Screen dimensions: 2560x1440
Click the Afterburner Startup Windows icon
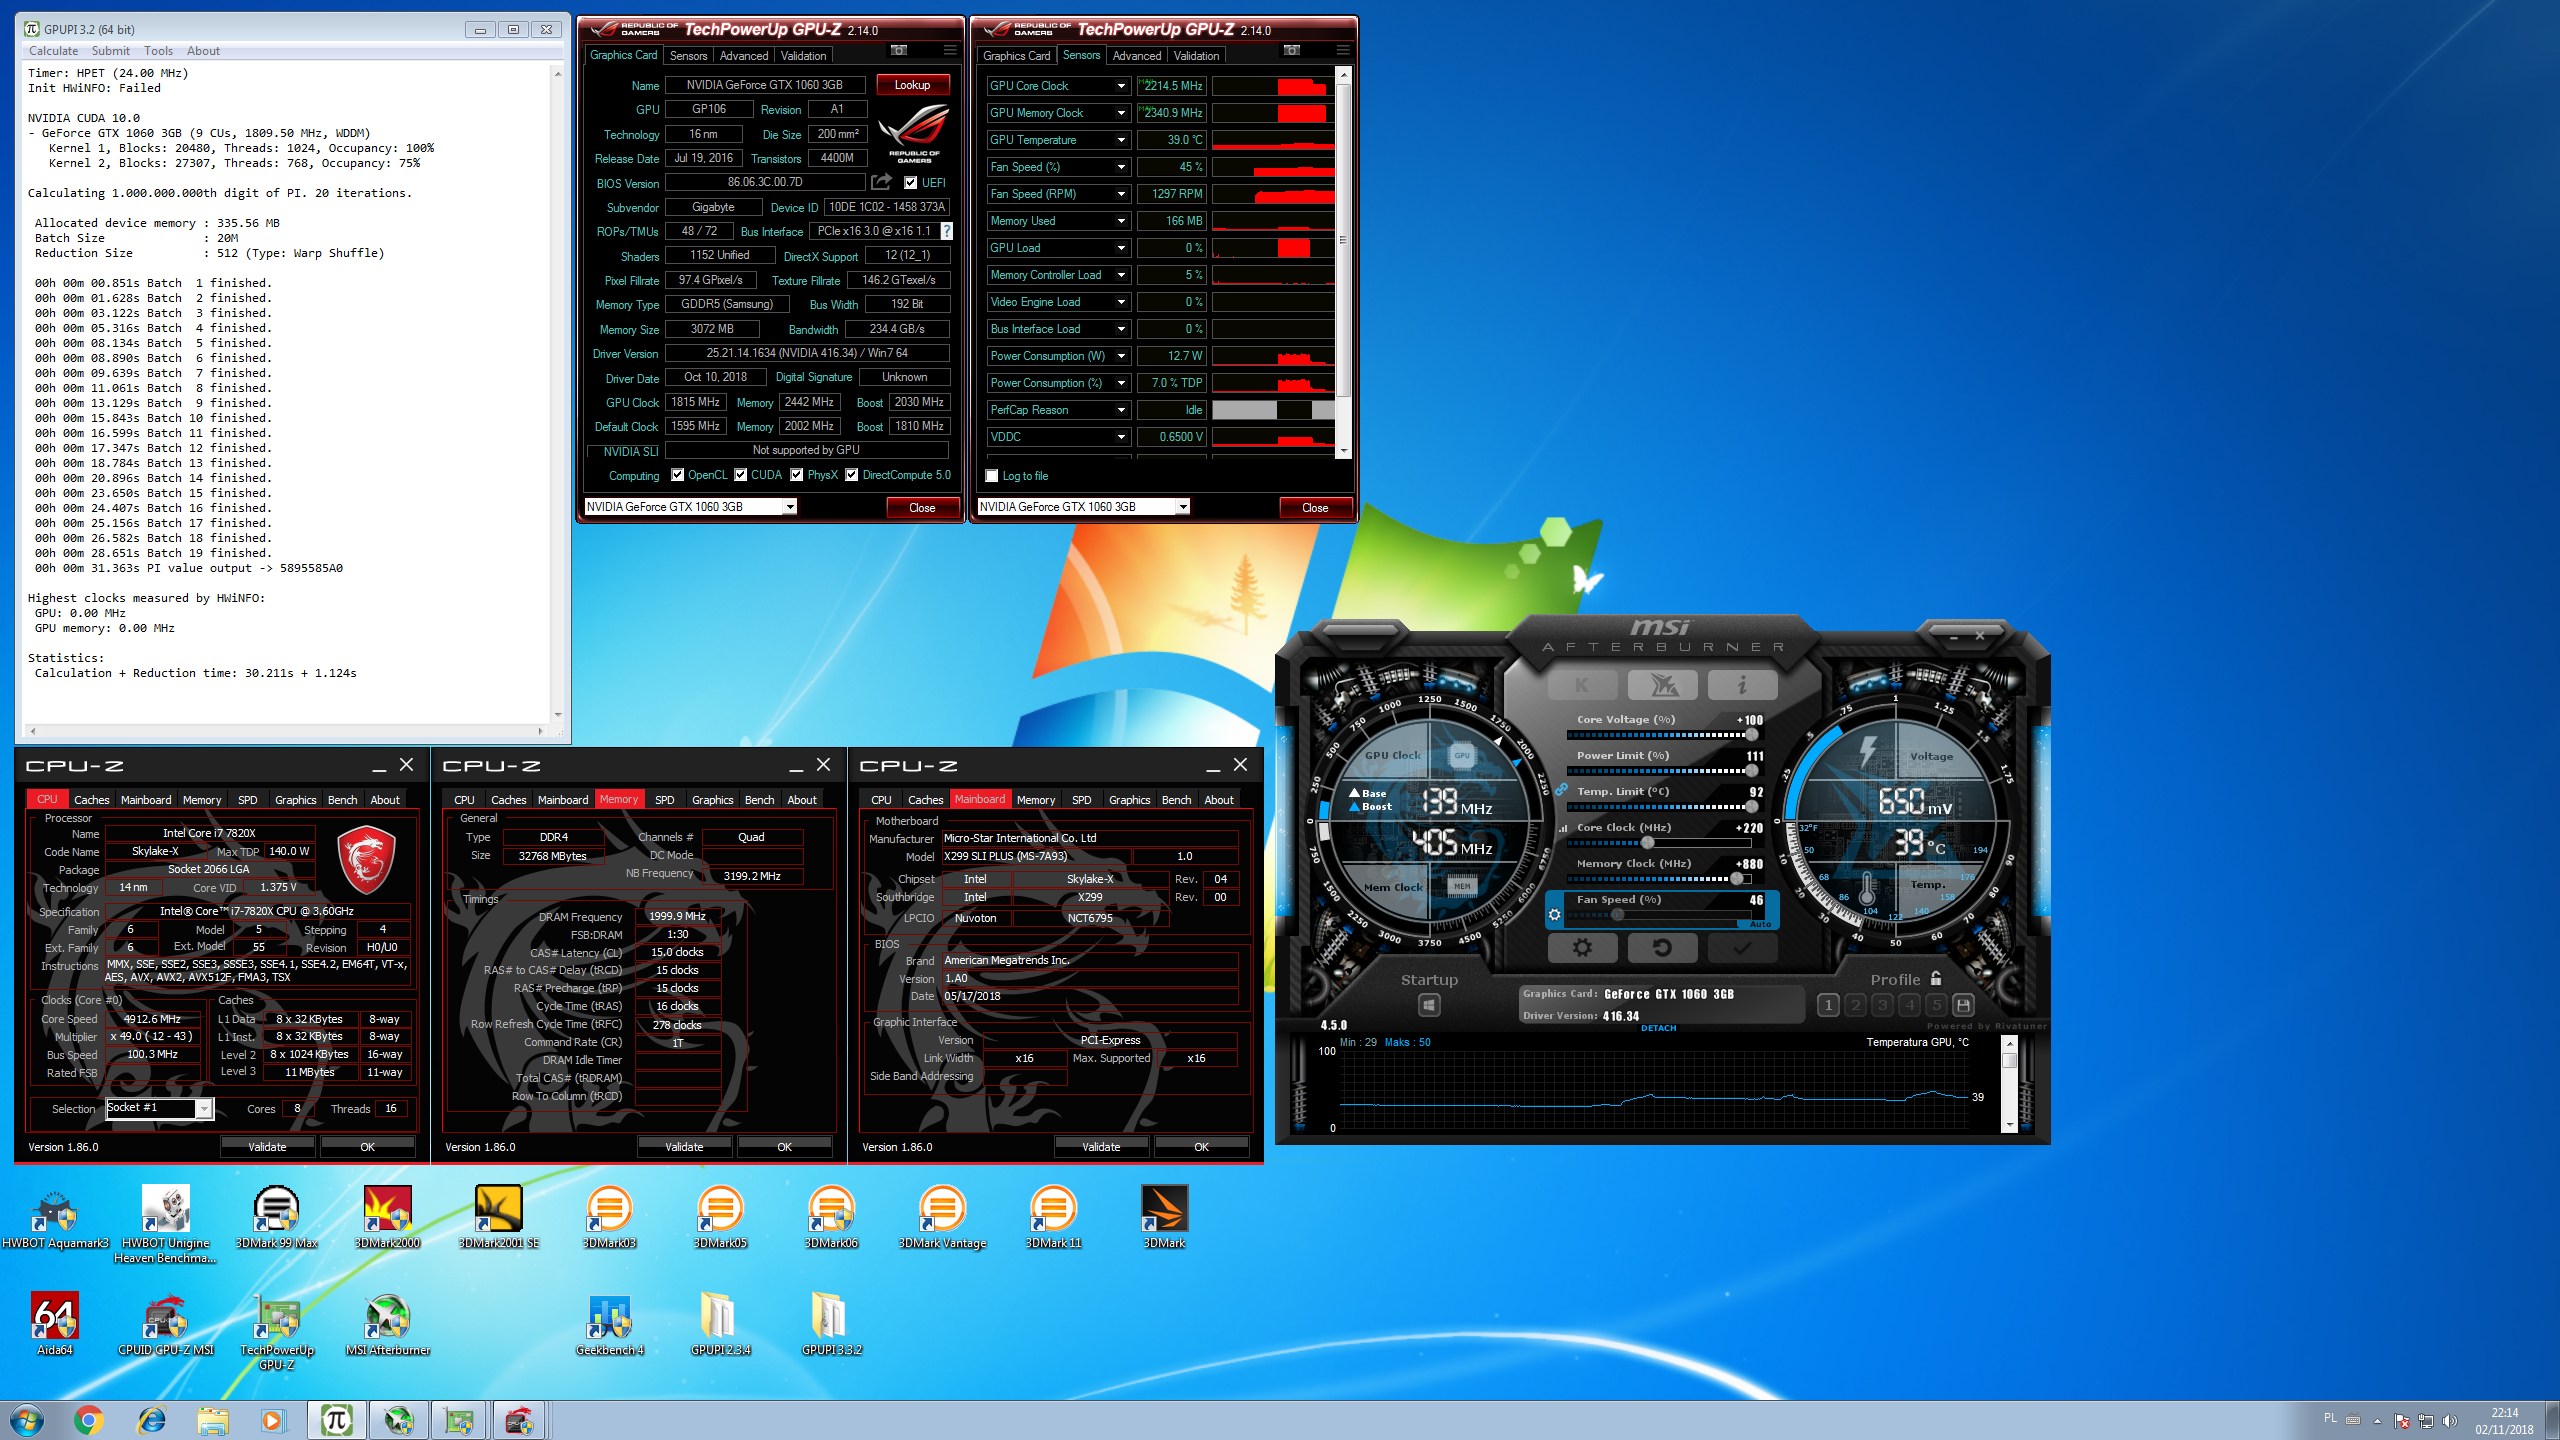pyautogui.click(x=1429, y=1005)
